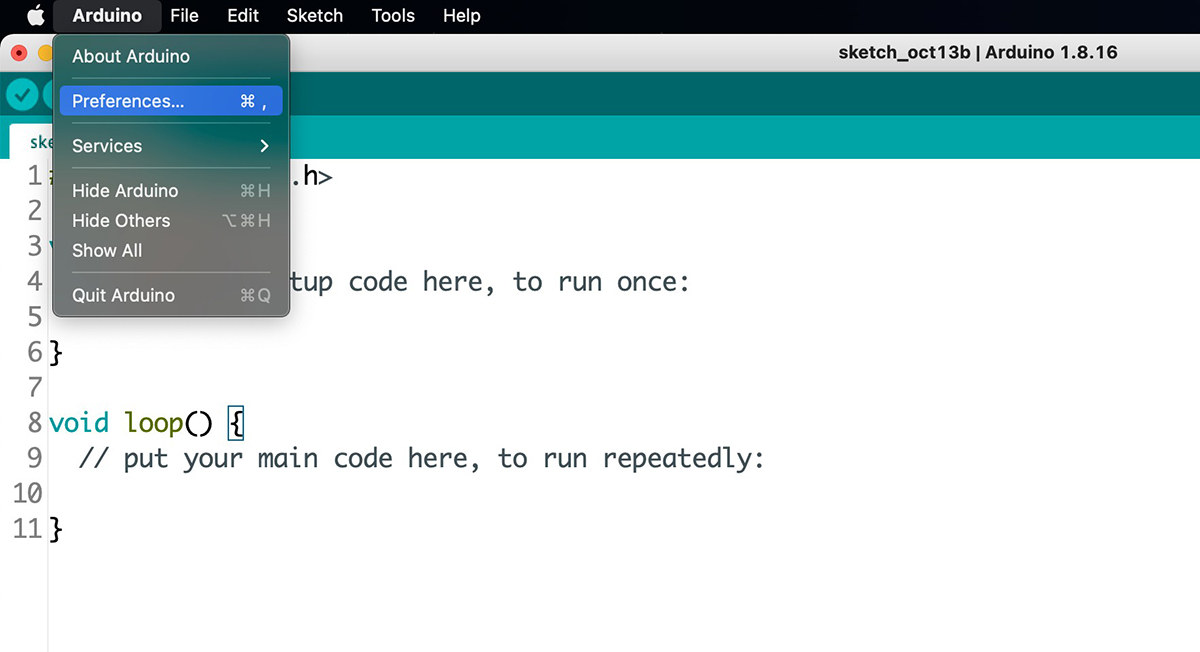Select Hide Others menu entry
Viewport: 1200px width, 652px height.
click(171, 220)
